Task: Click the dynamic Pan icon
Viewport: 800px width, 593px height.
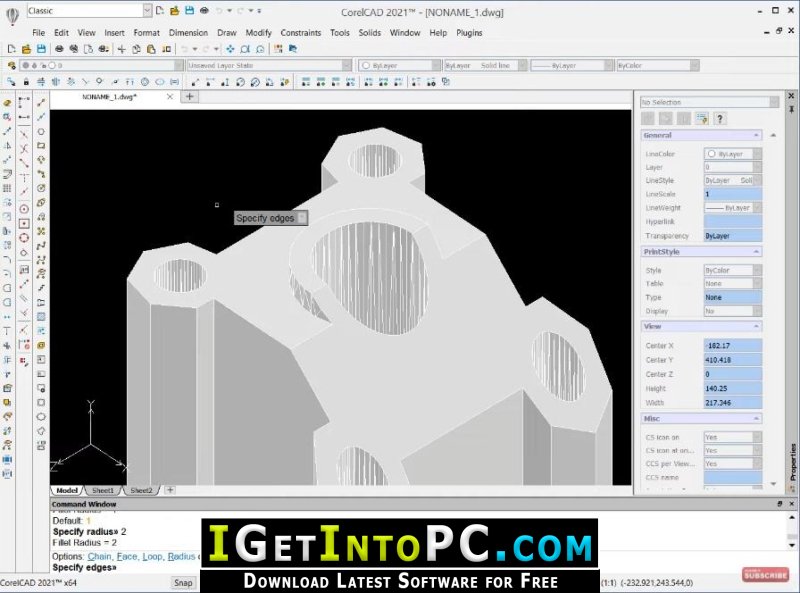Action: pyautogui.click(x=230, y=49)
